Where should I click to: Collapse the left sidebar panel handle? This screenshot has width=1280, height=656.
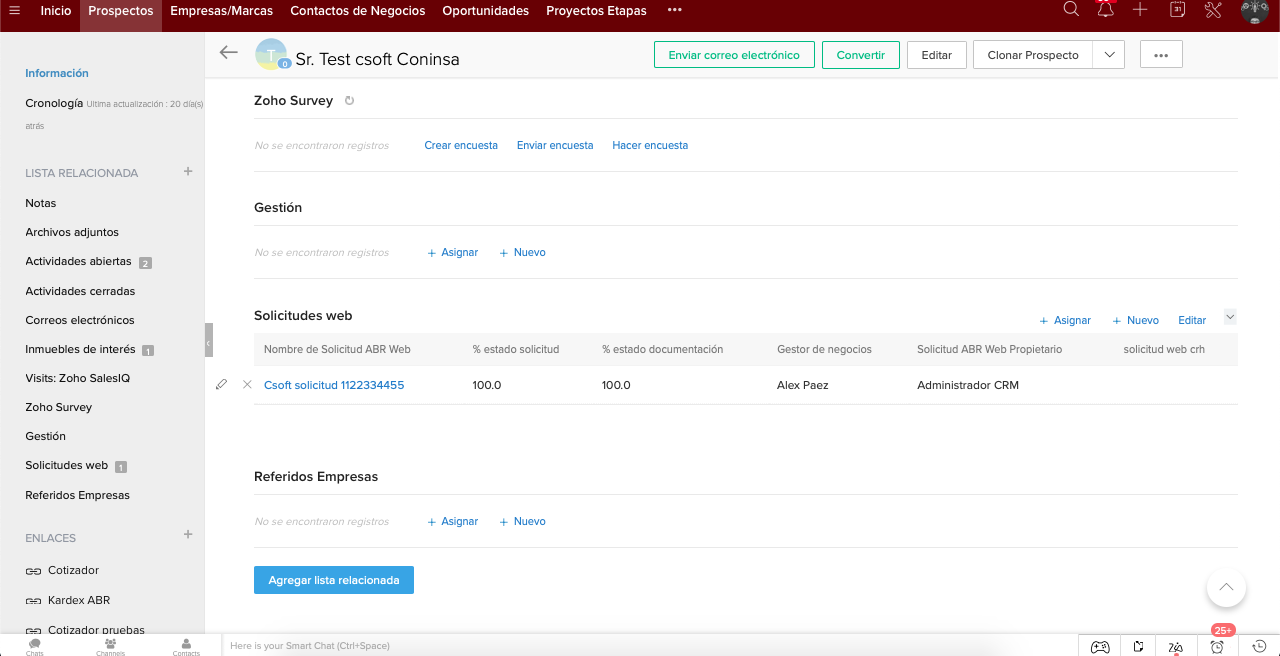point(209,341)
